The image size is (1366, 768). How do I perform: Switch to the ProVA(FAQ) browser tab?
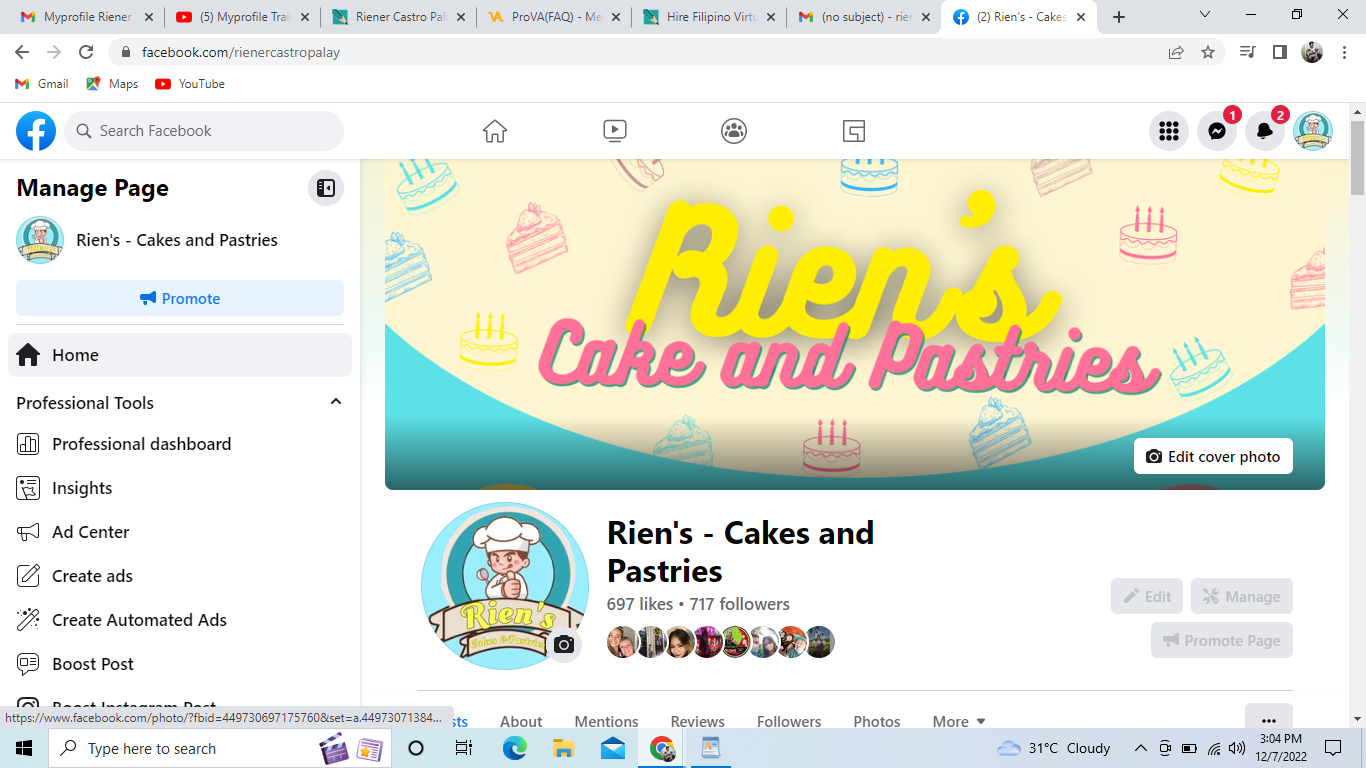click(553, 17)
